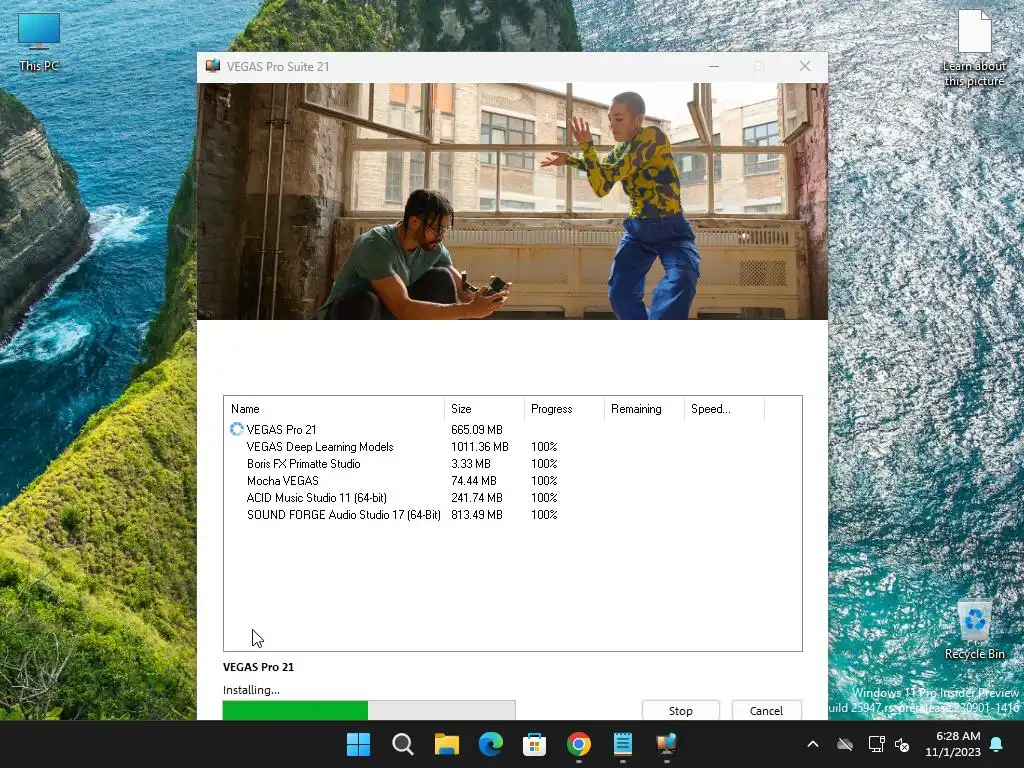The height and width of the screenshot is (768, 1024).
Task: Select the Learn about this picture icon
Action: click(x=974, y=48)
